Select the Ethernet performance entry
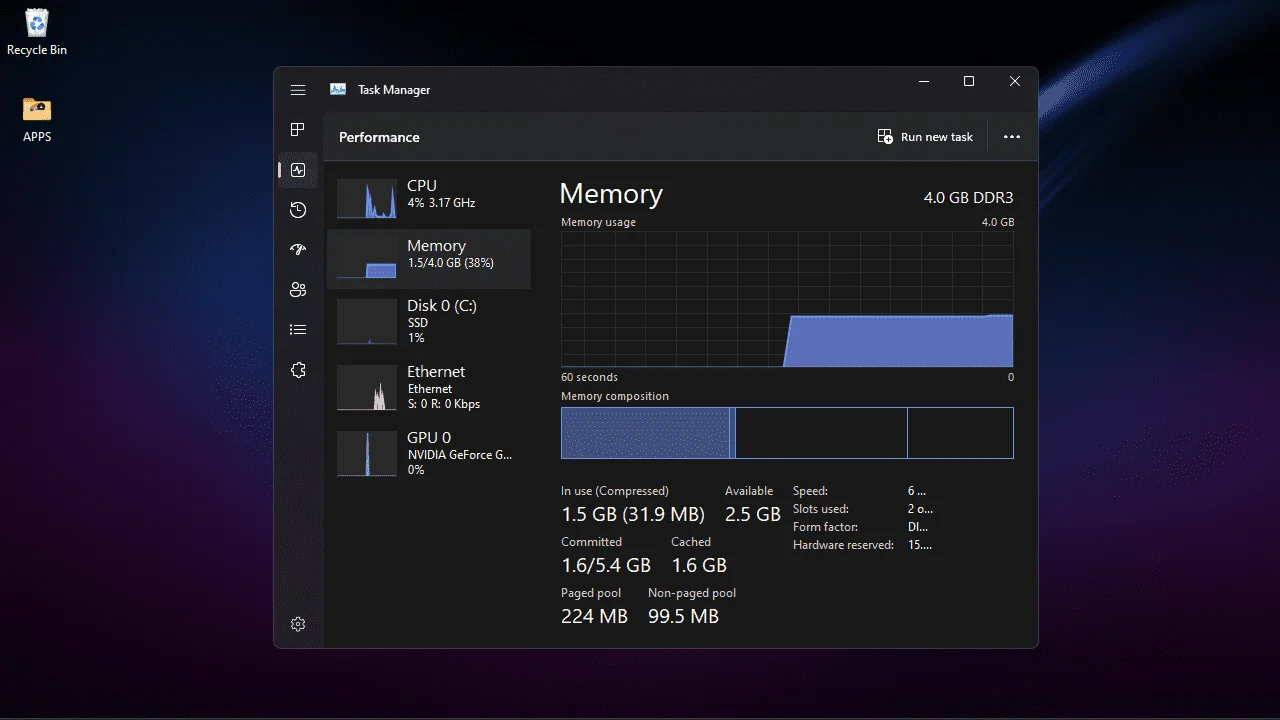Screen dimensions: 1280x720 click(429, 388)
